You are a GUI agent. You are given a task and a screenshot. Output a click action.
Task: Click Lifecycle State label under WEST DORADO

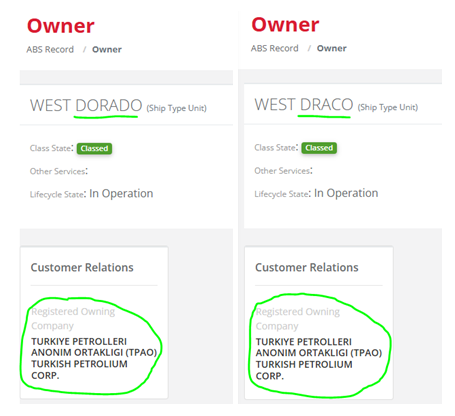(x=58, y=194)
